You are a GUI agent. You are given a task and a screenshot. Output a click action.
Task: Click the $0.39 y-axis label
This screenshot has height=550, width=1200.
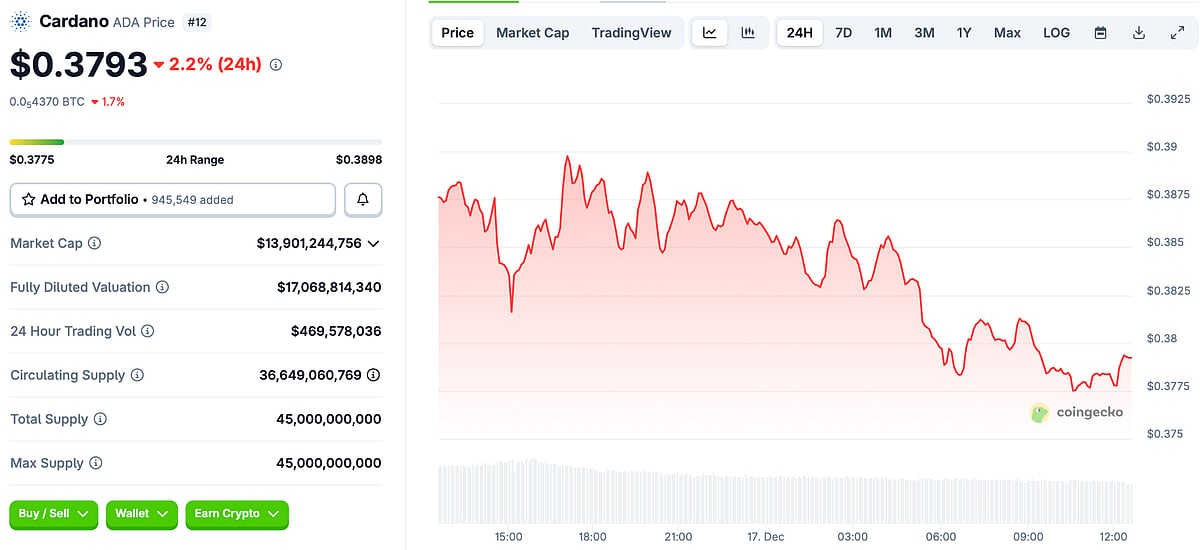1162,146
